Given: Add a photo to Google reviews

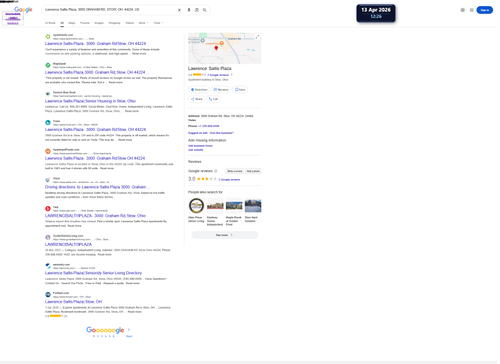Looking at the screenshot, I should click(x=253, y=171).
